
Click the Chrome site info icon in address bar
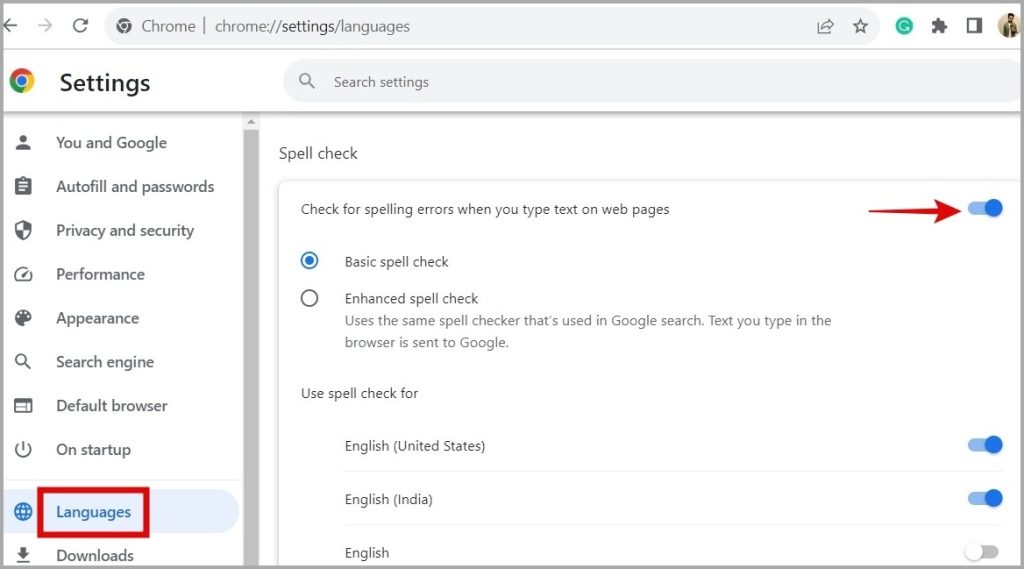pos(123,26)
